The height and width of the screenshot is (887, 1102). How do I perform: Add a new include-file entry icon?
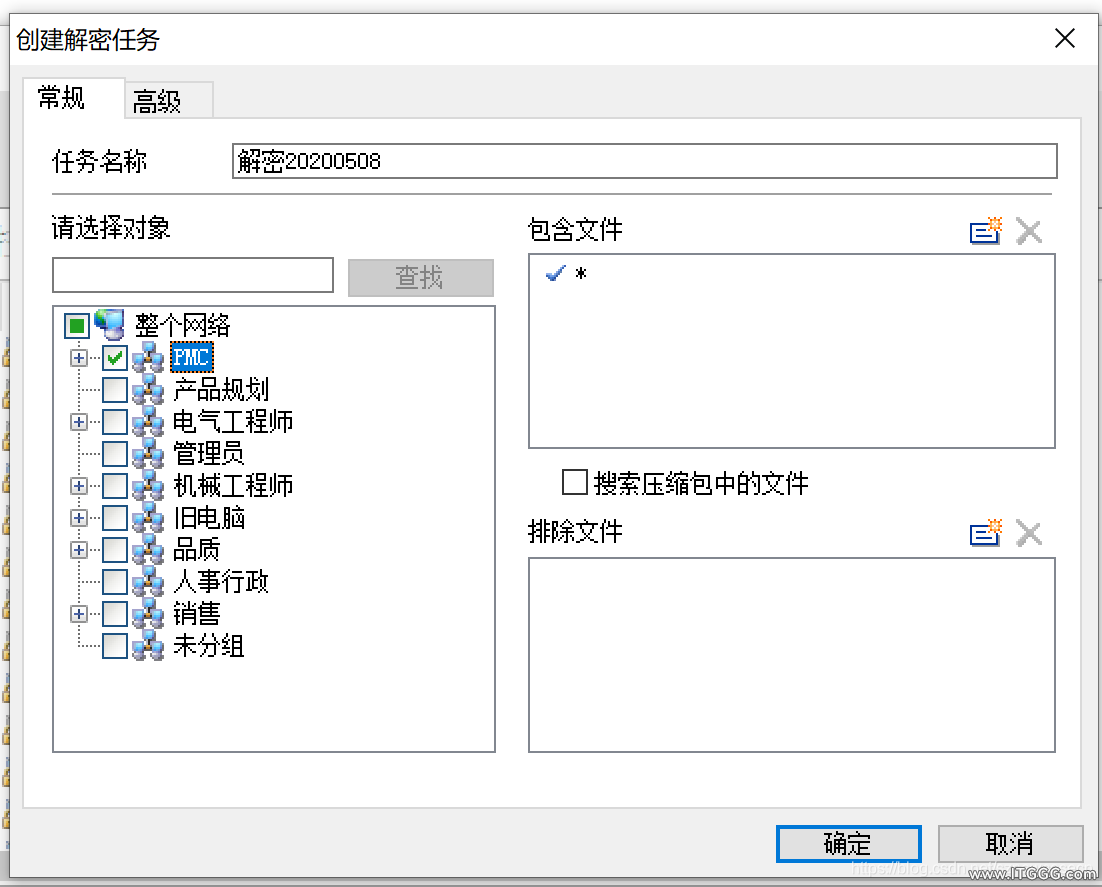pos(985,231)
